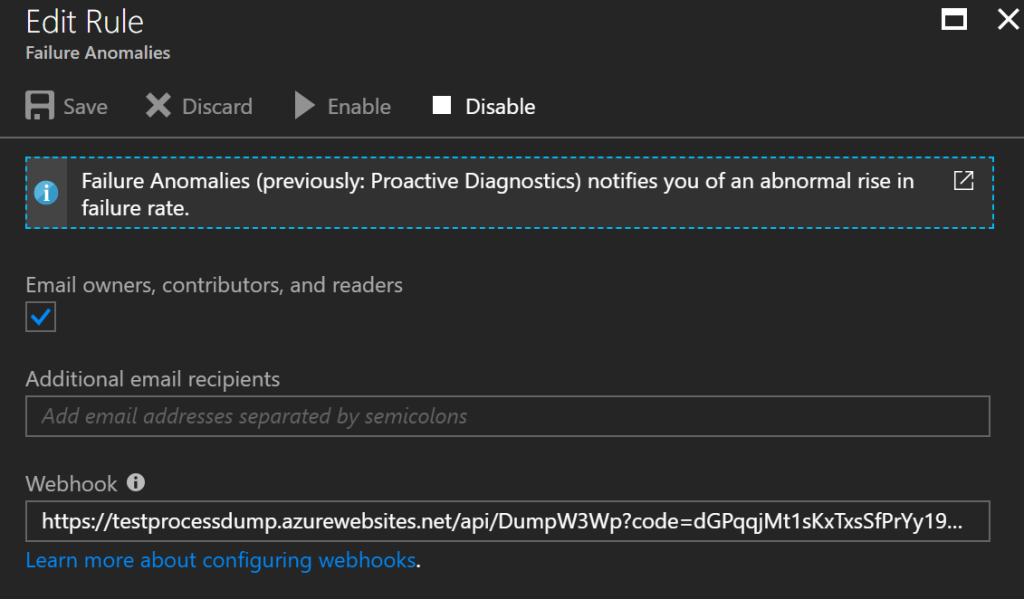Click the pop-out icon on the notification banner
Screen dimensions: 1024x599
(x=963, y=181)
